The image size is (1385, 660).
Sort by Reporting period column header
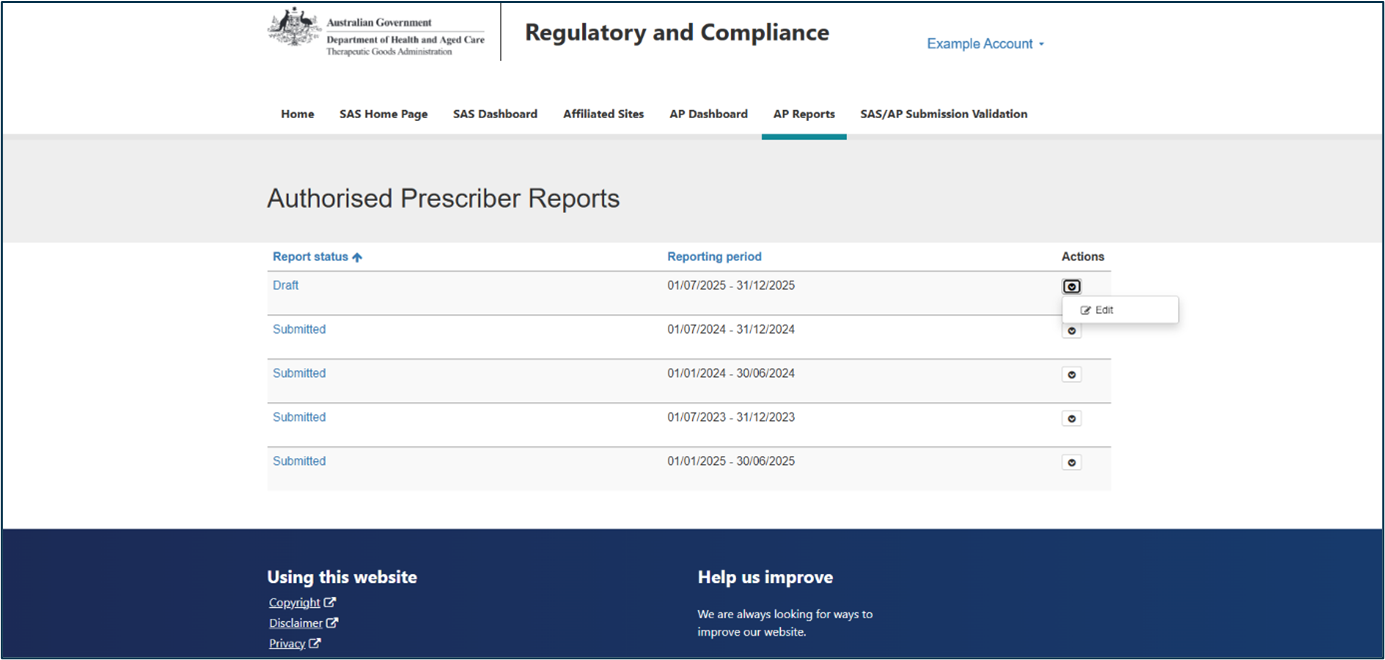click(x=714, y=257)
